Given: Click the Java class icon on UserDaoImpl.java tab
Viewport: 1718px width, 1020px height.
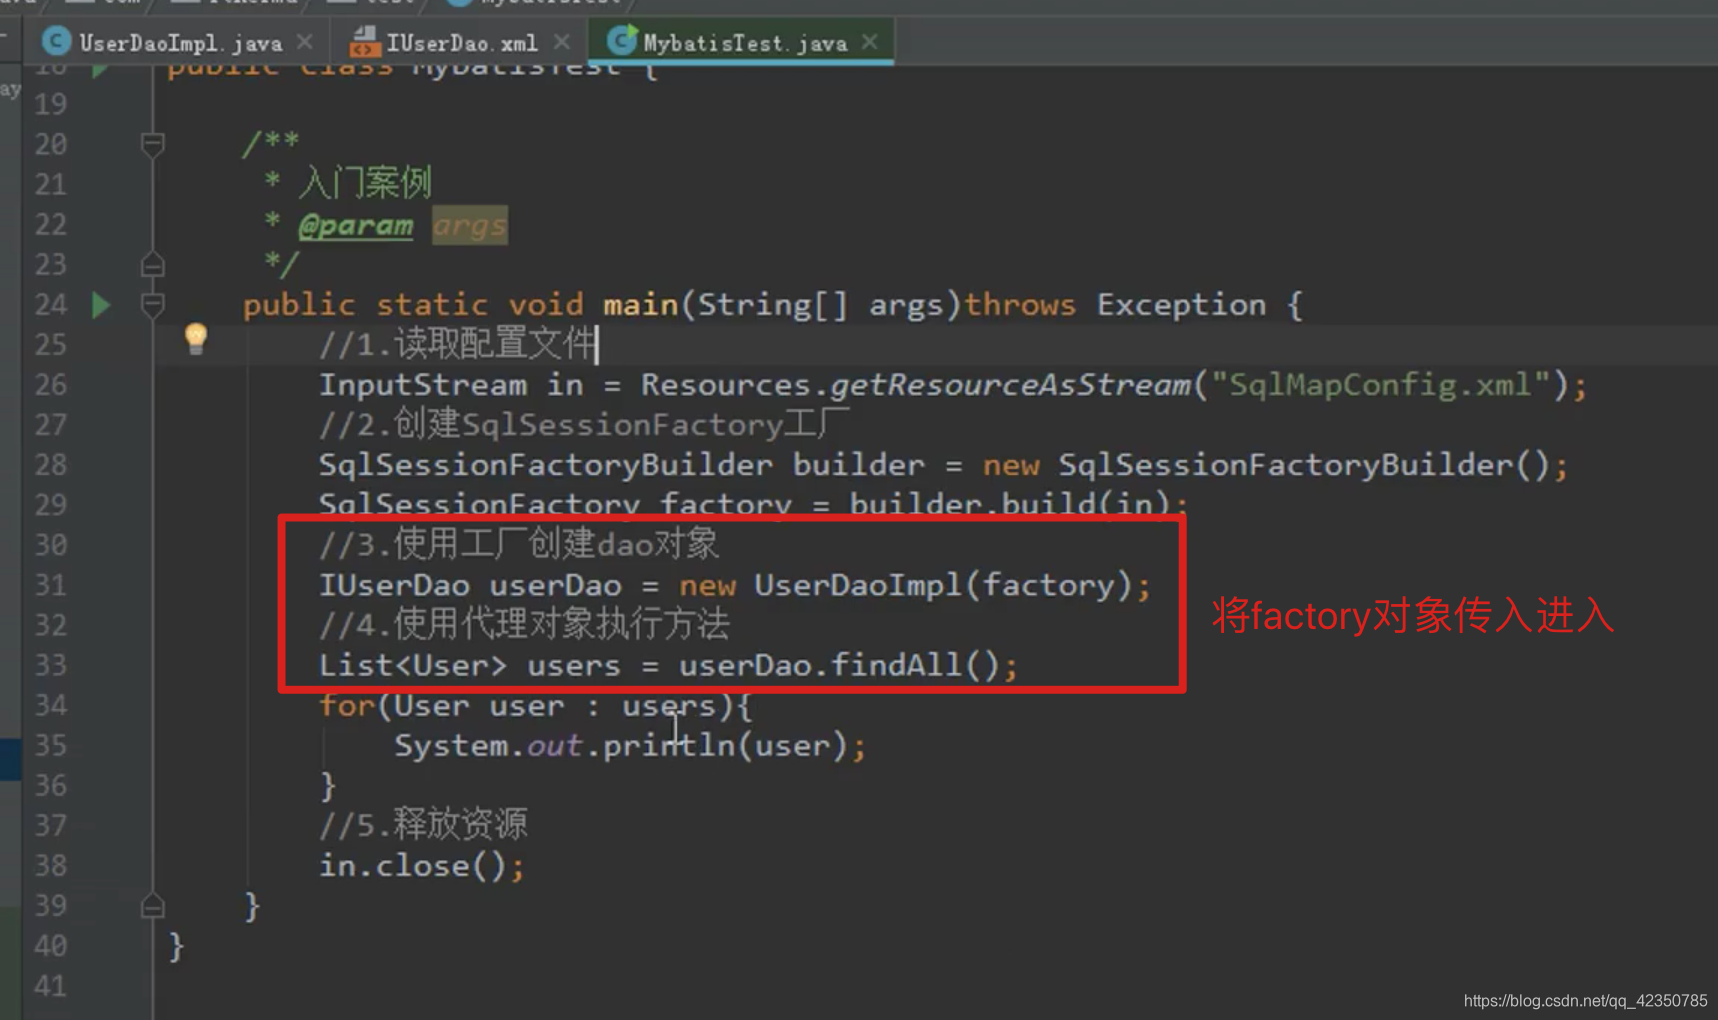Looking at the screenshot, I should click(56, 42).
